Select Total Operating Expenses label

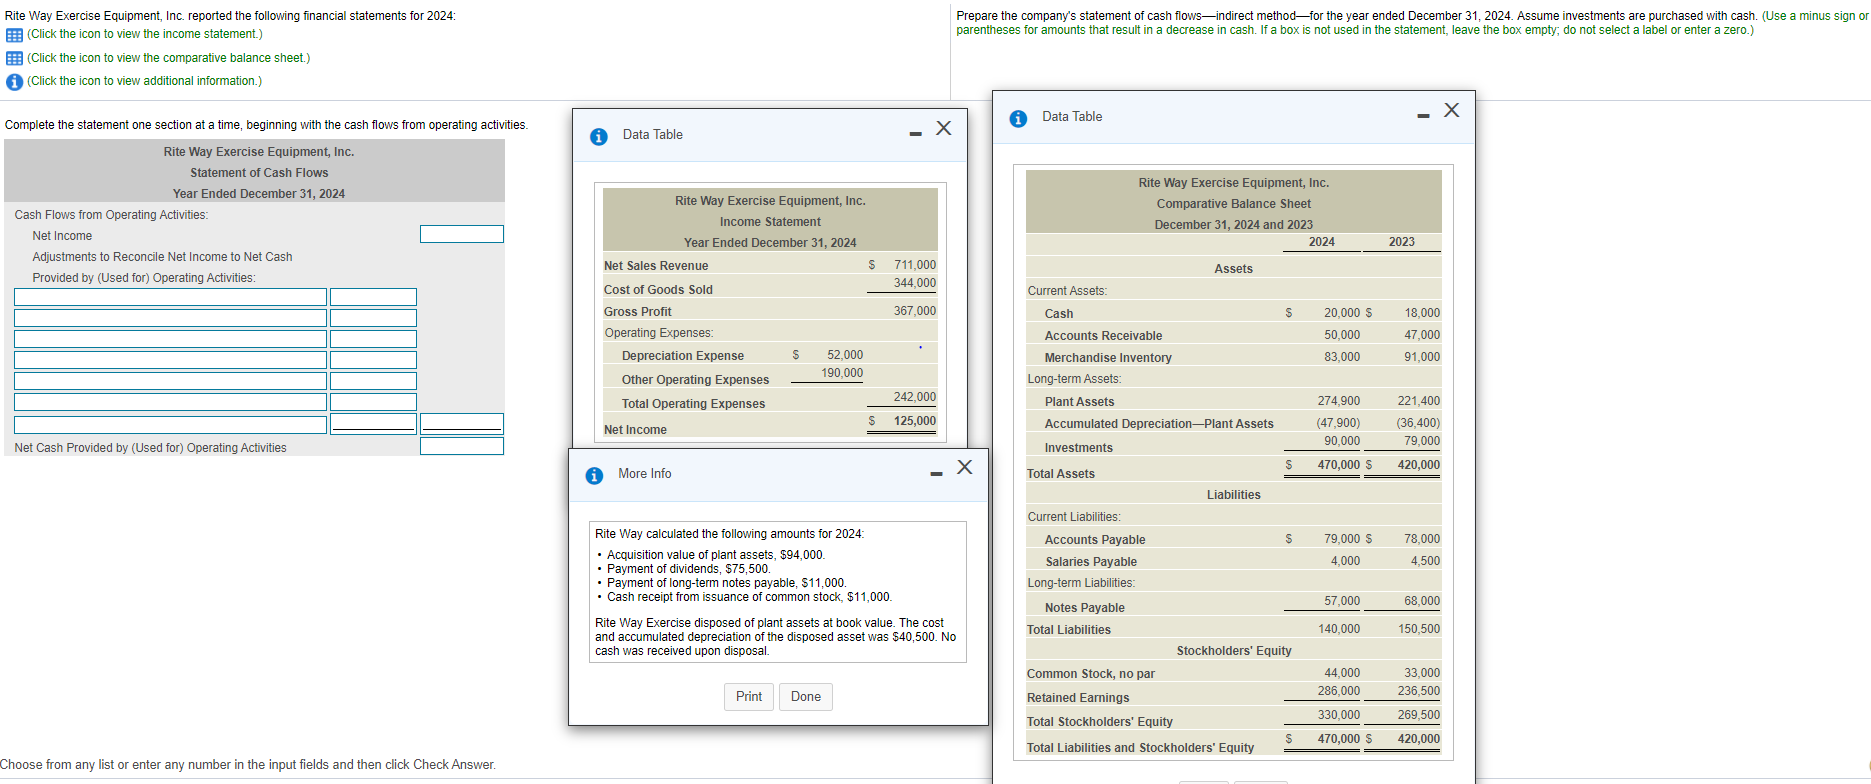coord(693,404)
